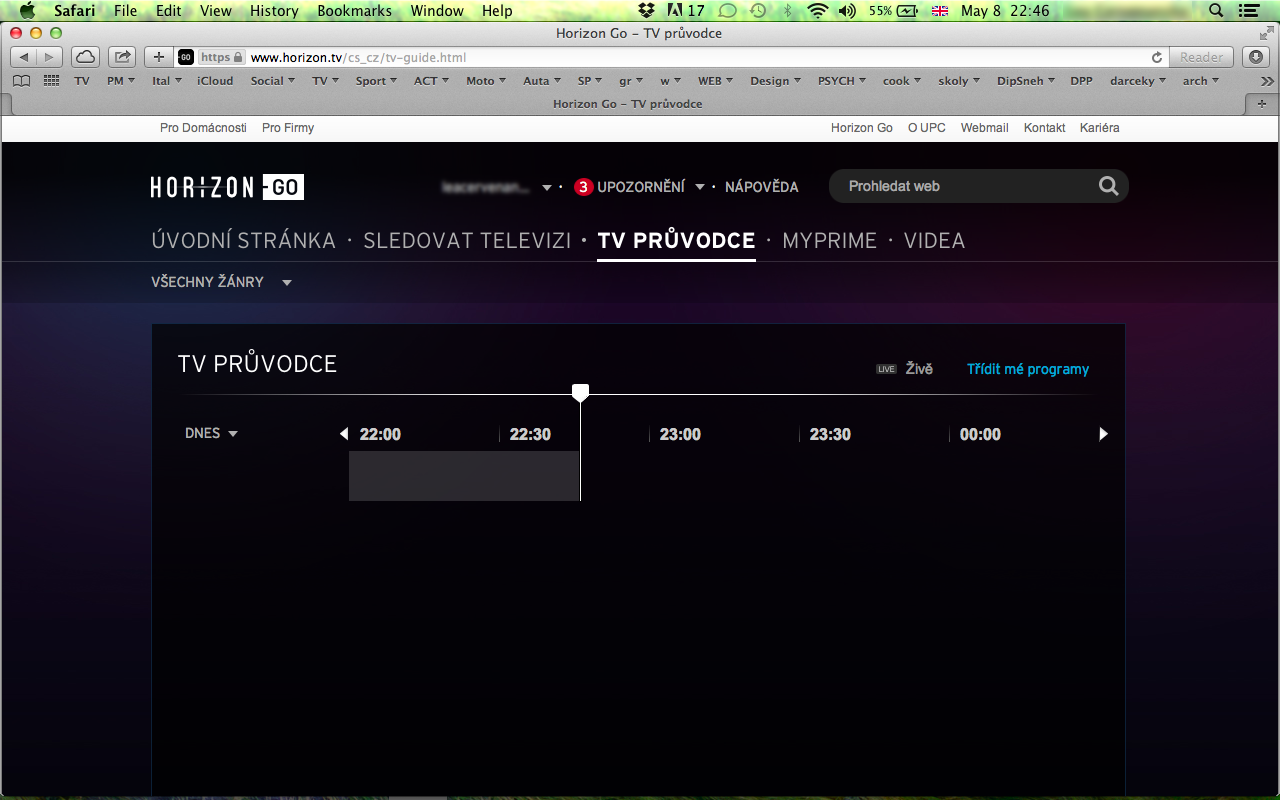This screenshot has width=1280, height=800.
Task: Click Pro Firmy link
Action: [288, 128]
